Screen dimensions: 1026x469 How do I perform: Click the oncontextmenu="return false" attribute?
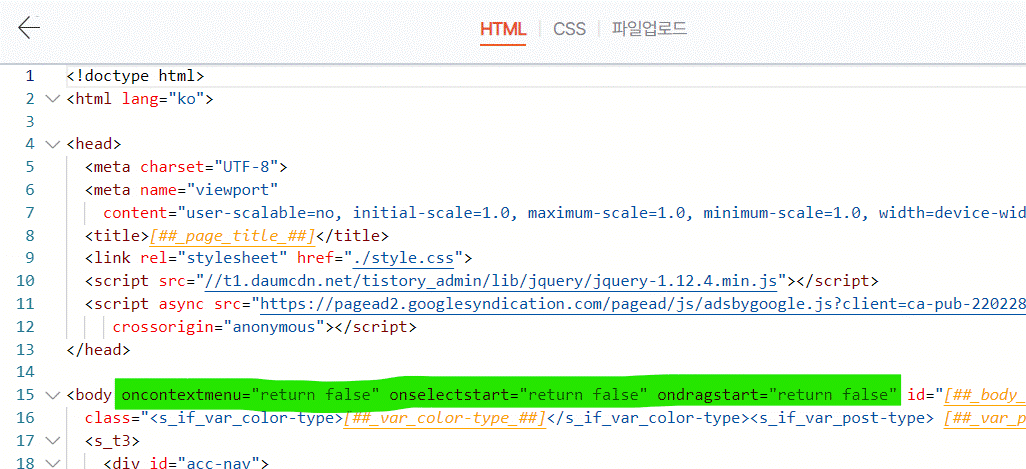[x=251, y=395]
